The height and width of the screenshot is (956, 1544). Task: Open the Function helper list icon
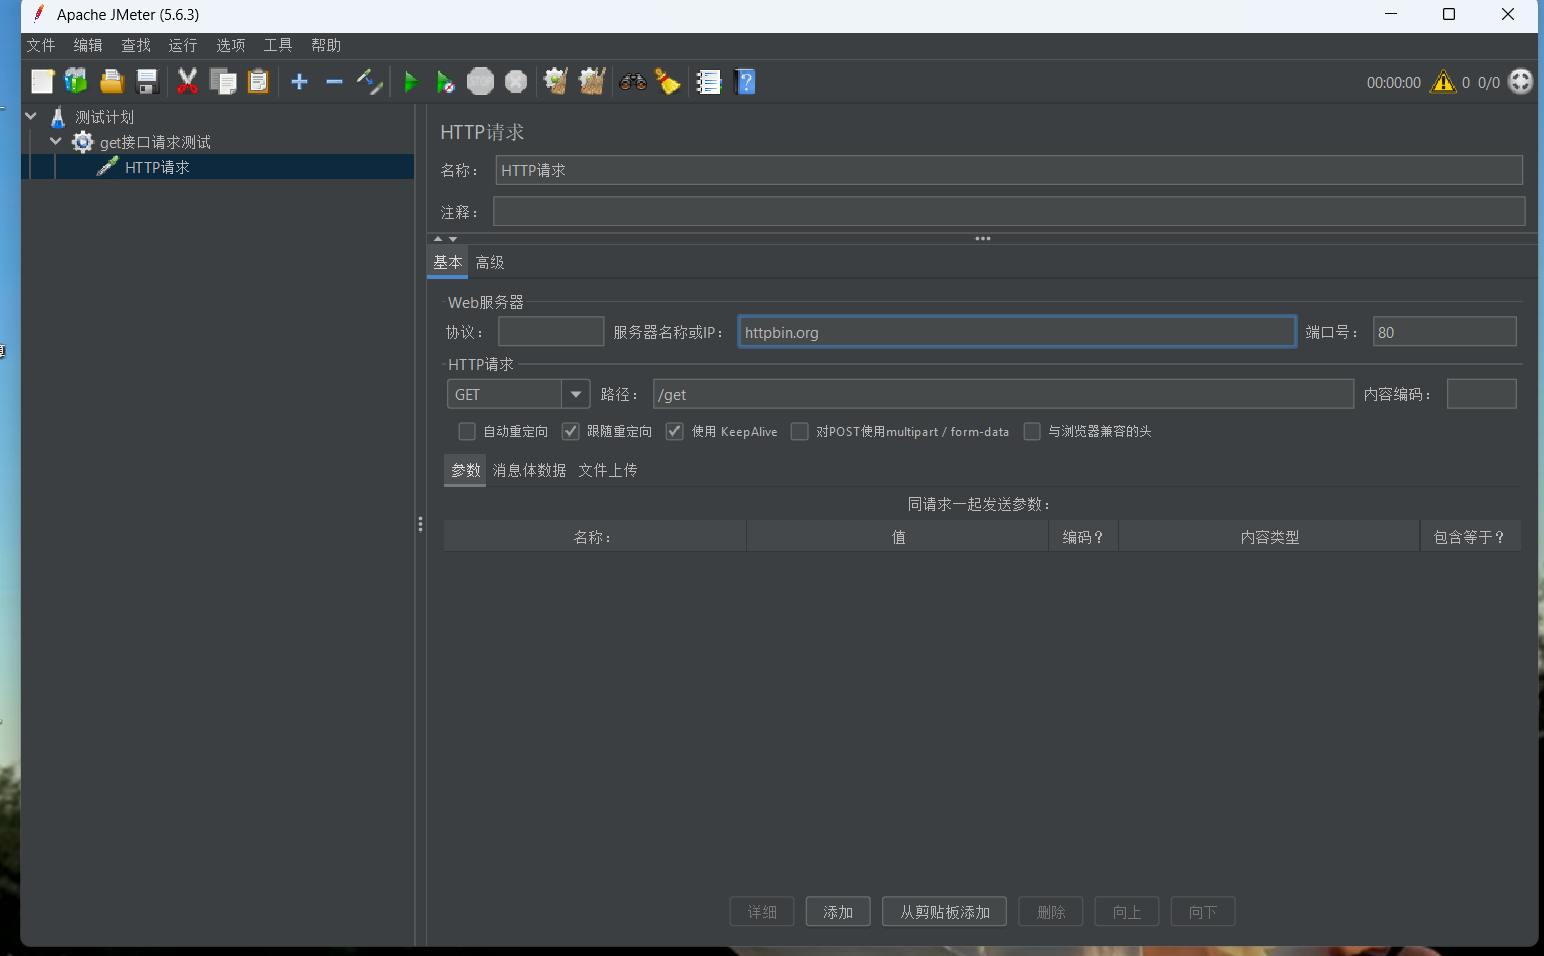(708, 82)
